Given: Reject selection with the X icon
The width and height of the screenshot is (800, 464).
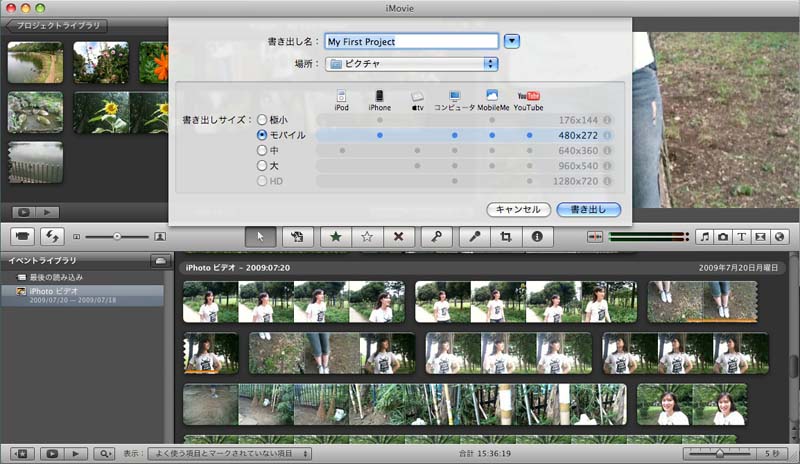Looking at the screenshot, I should coord(398,237).
